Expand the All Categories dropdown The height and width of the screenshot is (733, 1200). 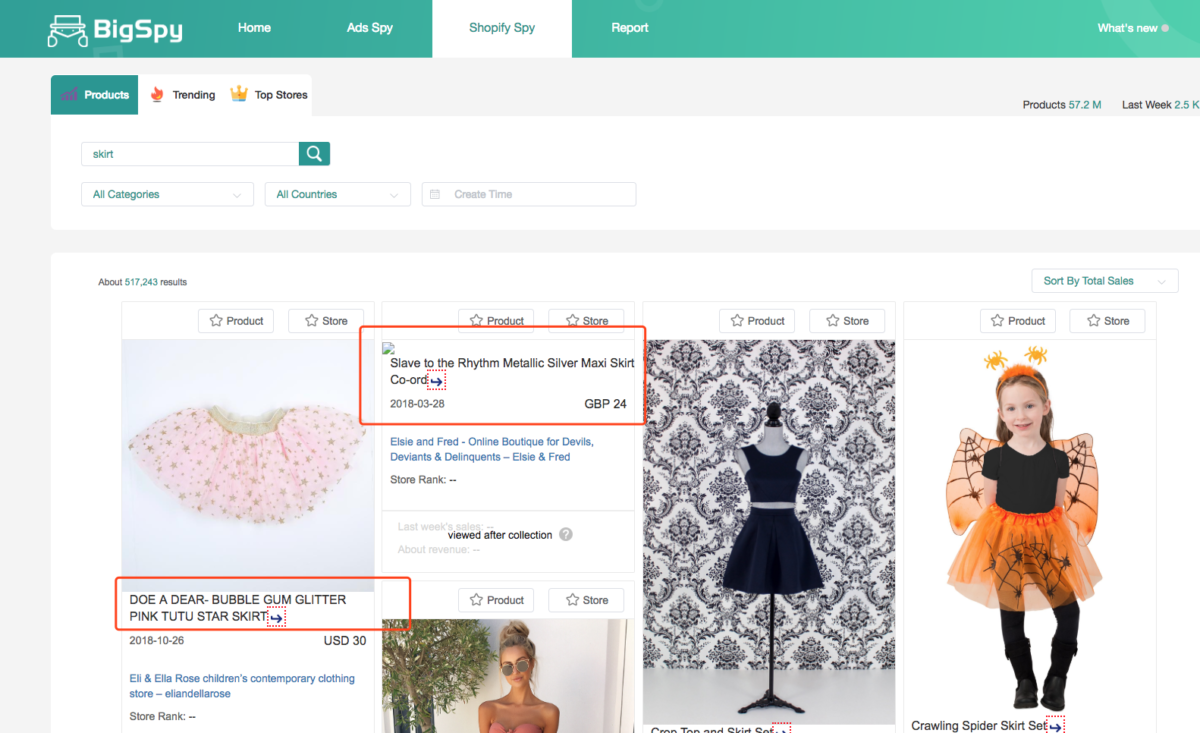(167, 194)
